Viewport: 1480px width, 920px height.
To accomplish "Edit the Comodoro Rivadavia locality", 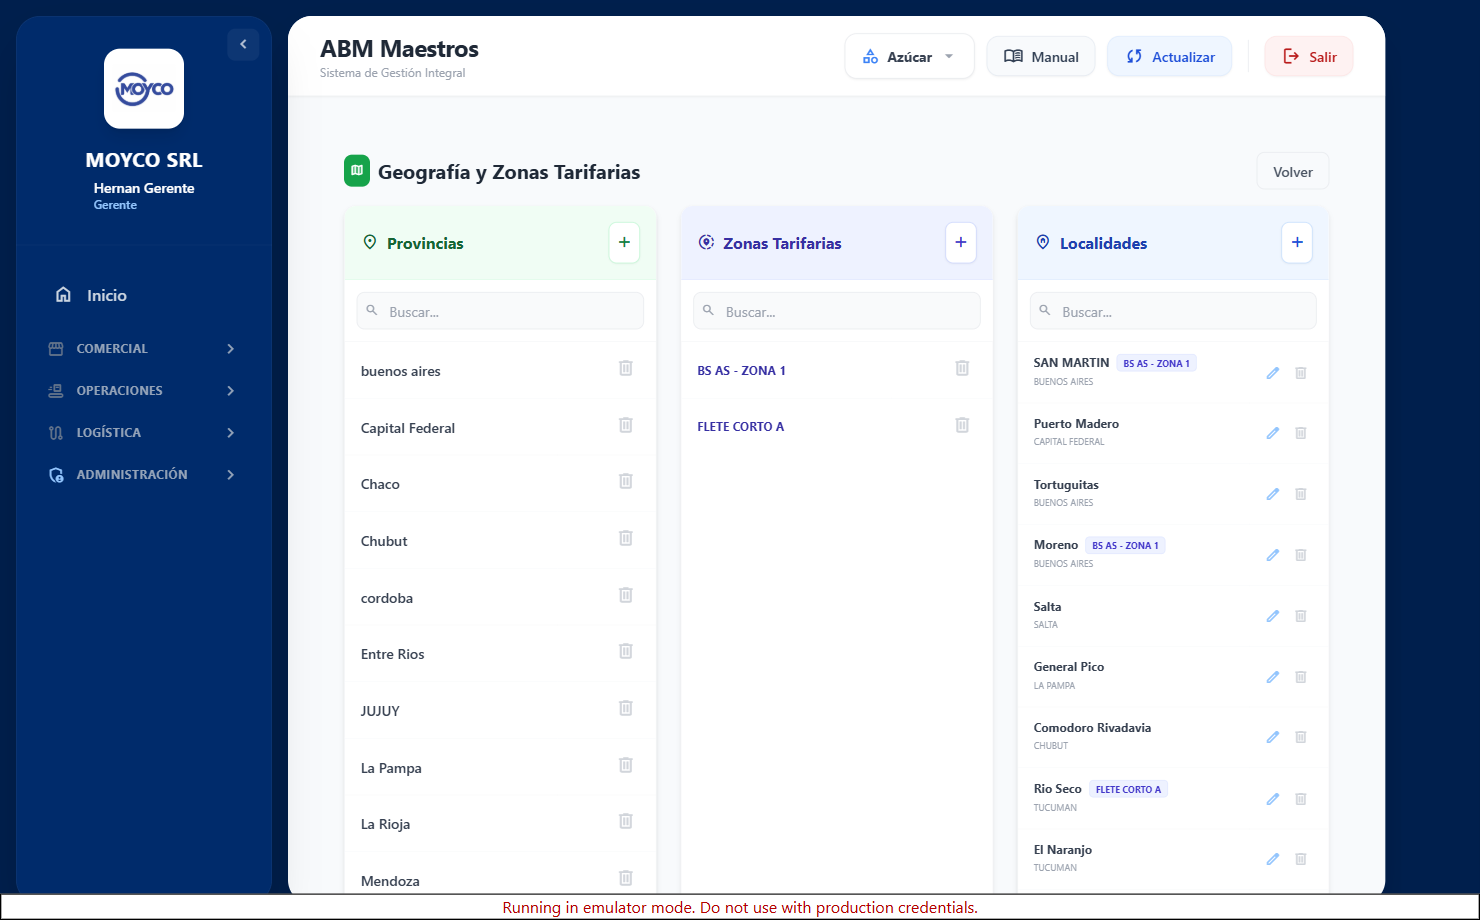I will (x=1273, y=737).
